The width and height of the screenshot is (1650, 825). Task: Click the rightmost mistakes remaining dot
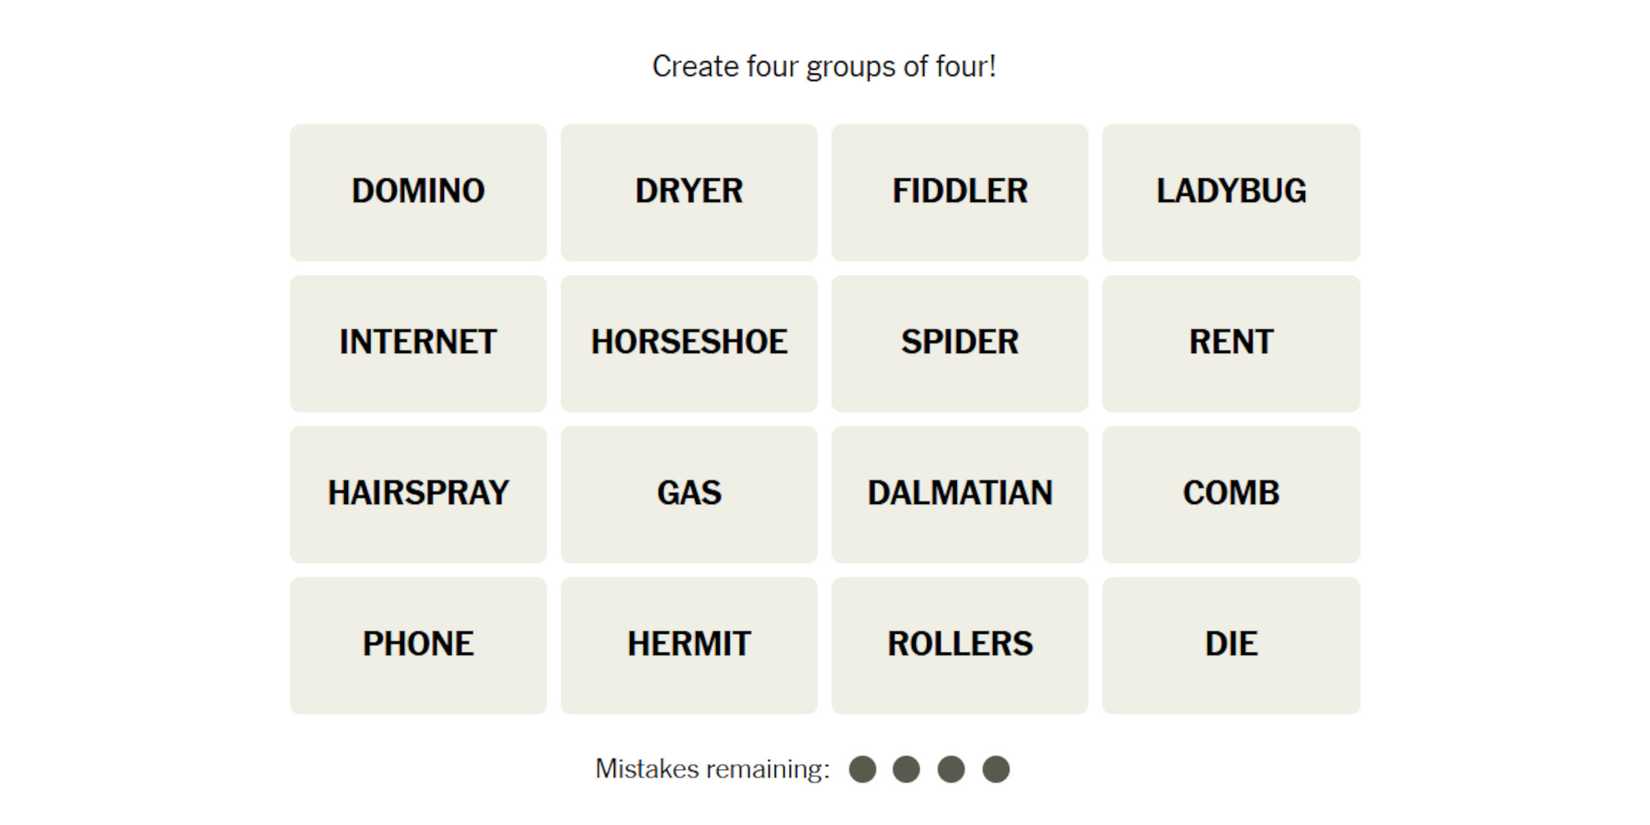[996, 769]
